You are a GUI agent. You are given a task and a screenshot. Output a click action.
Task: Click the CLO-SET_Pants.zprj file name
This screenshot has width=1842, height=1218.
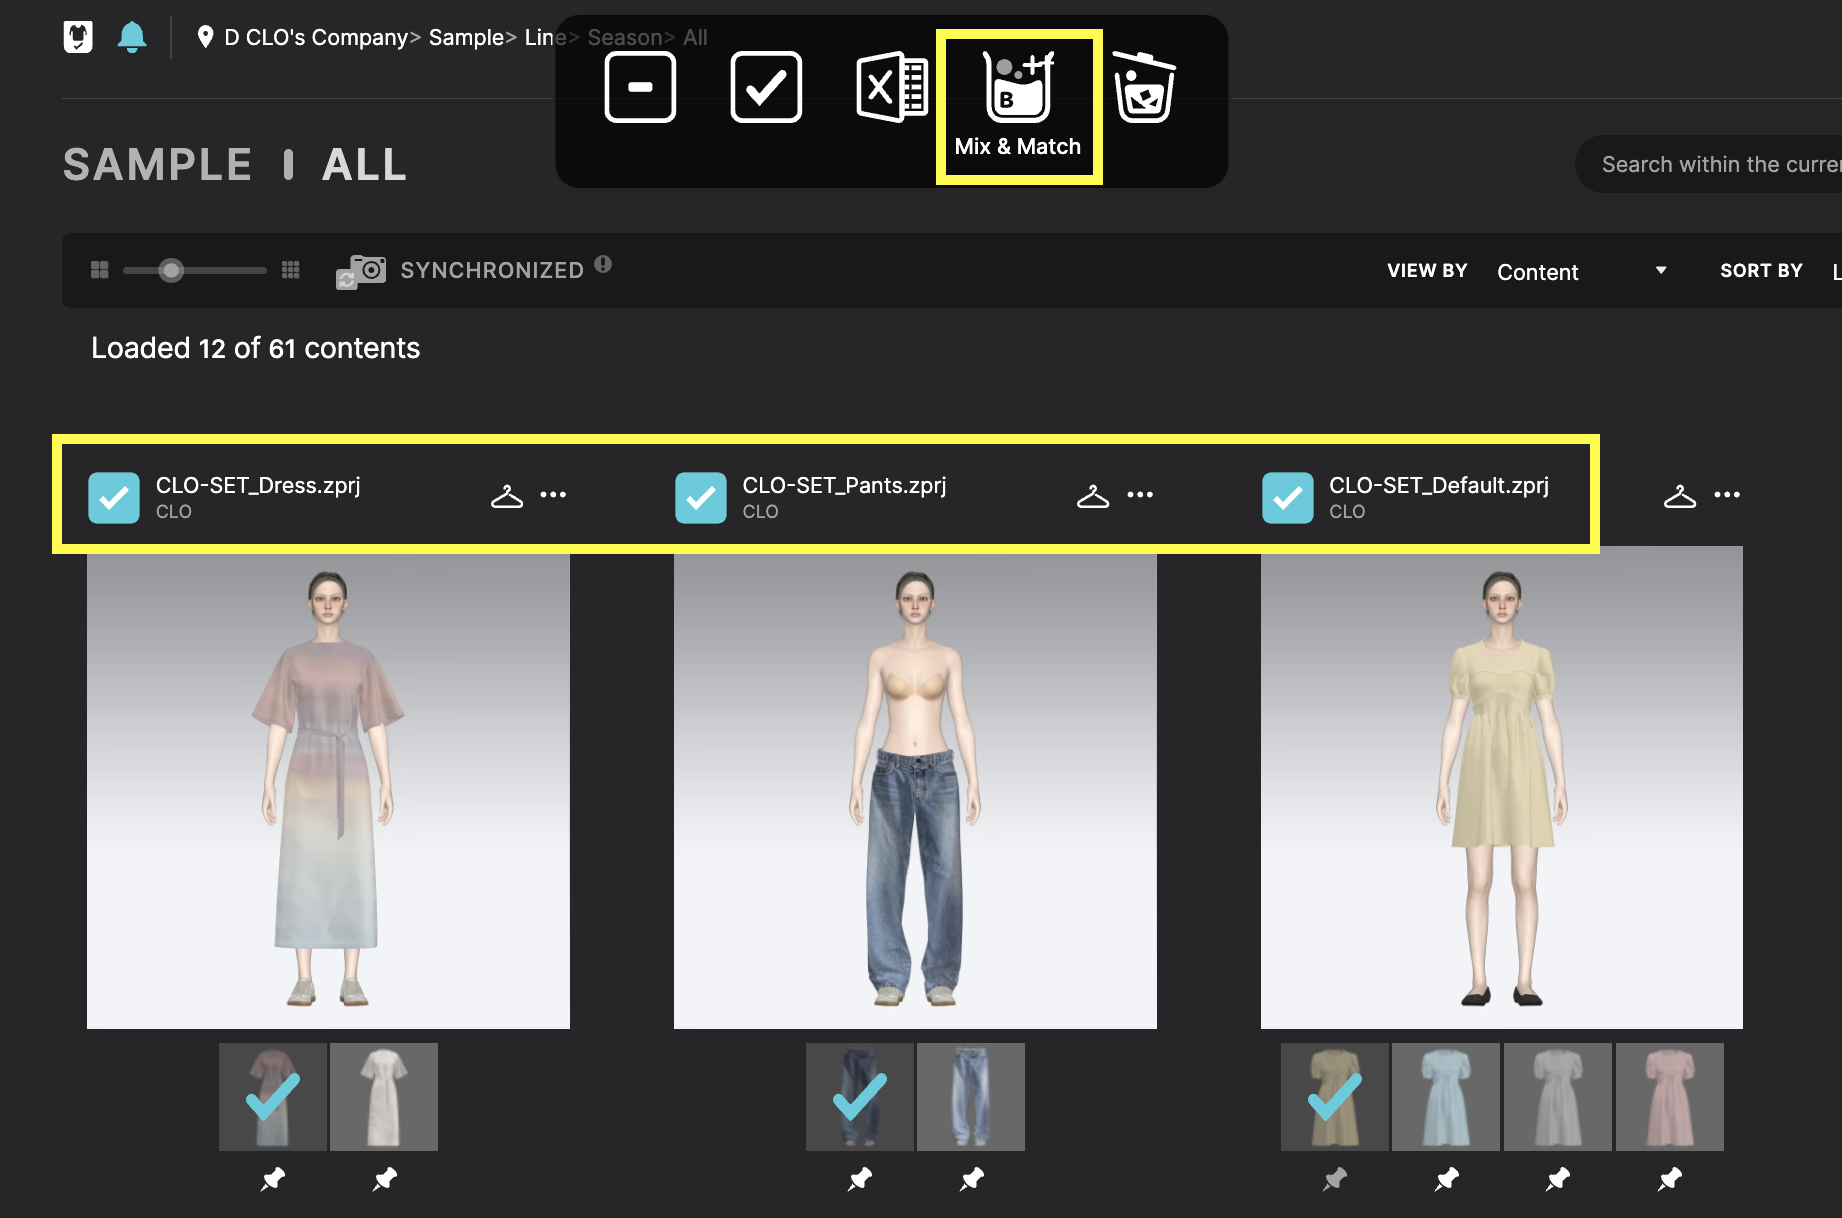tap(844, 485)
